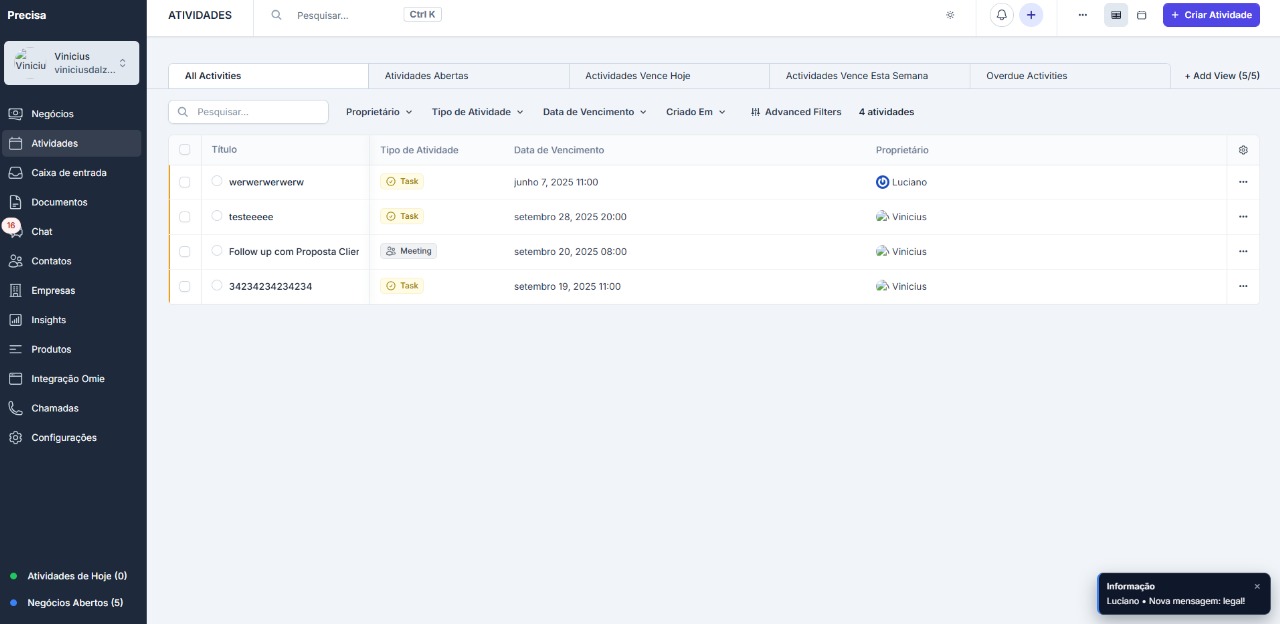1280x624 pixels.
Task: Open header three-dot more options
Action: 1082,15
